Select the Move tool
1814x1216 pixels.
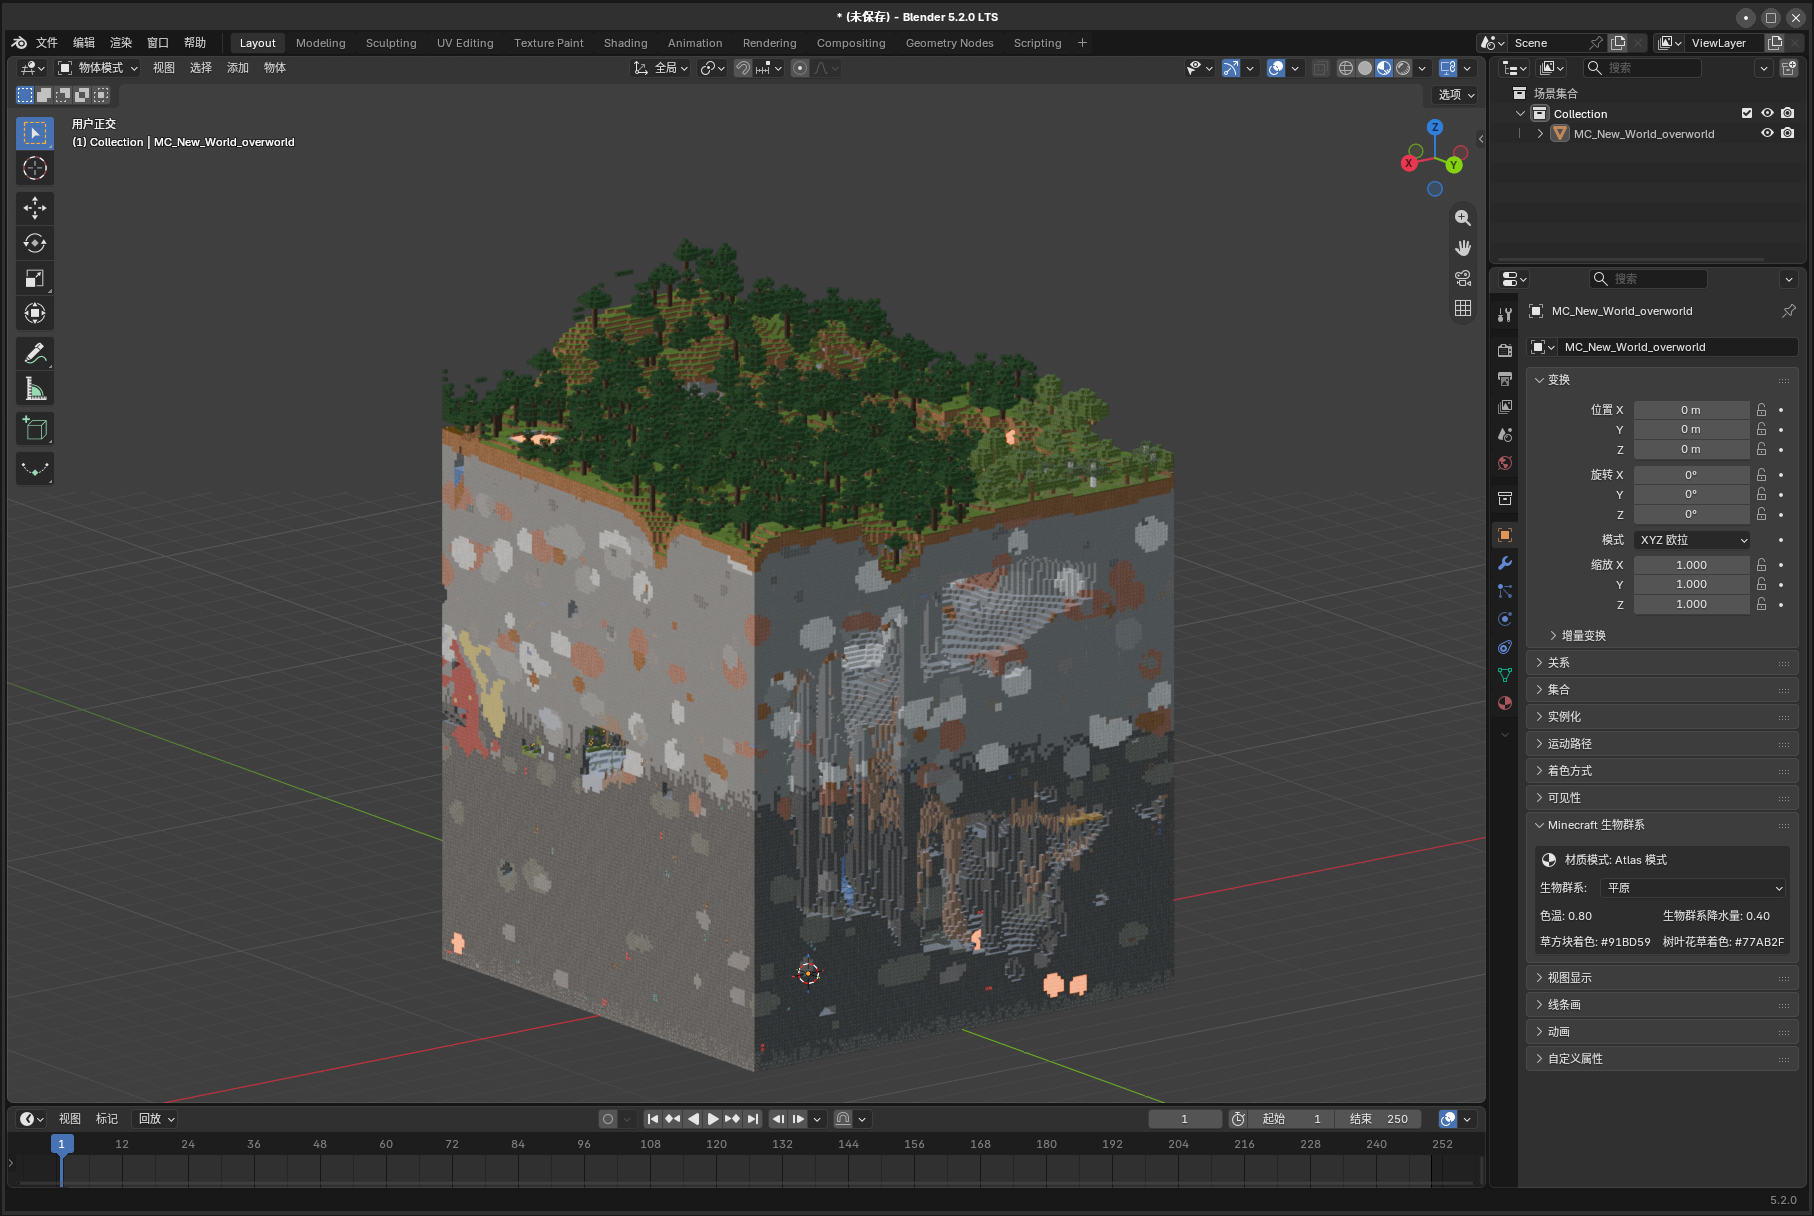(x=35, y=208)
